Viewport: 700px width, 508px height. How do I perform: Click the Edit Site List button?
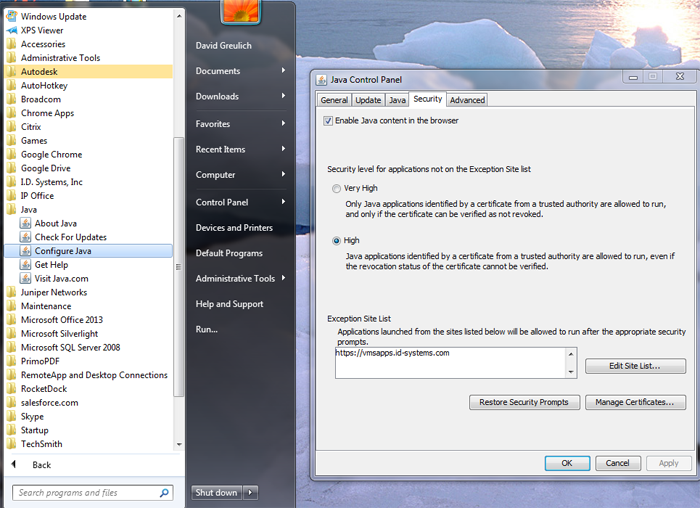pyautogui.click(x=635, y=366)
